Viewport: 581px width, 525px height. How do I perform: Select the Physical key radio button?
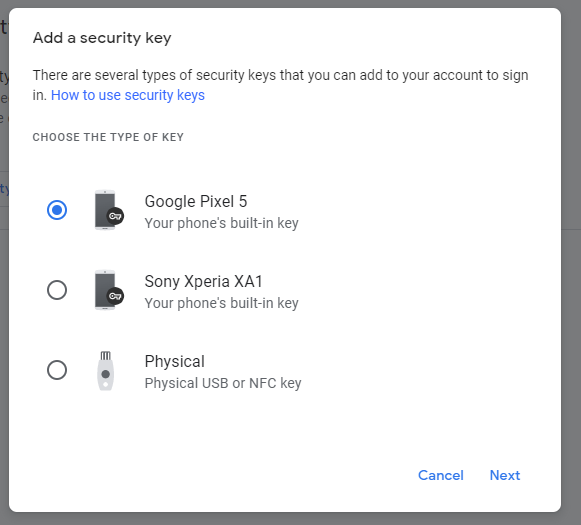(x=57, y=370)
